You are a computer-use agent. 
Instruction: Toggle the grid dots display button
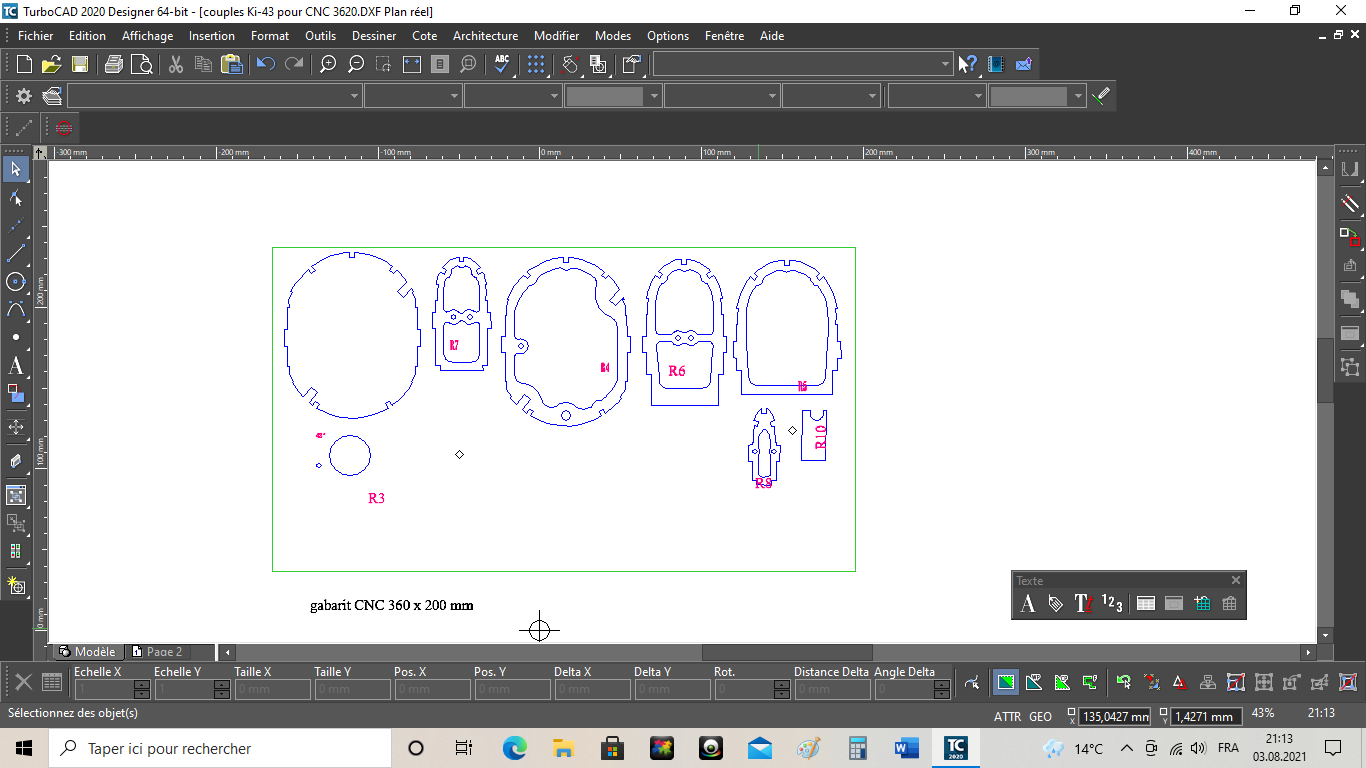point(536,64)
